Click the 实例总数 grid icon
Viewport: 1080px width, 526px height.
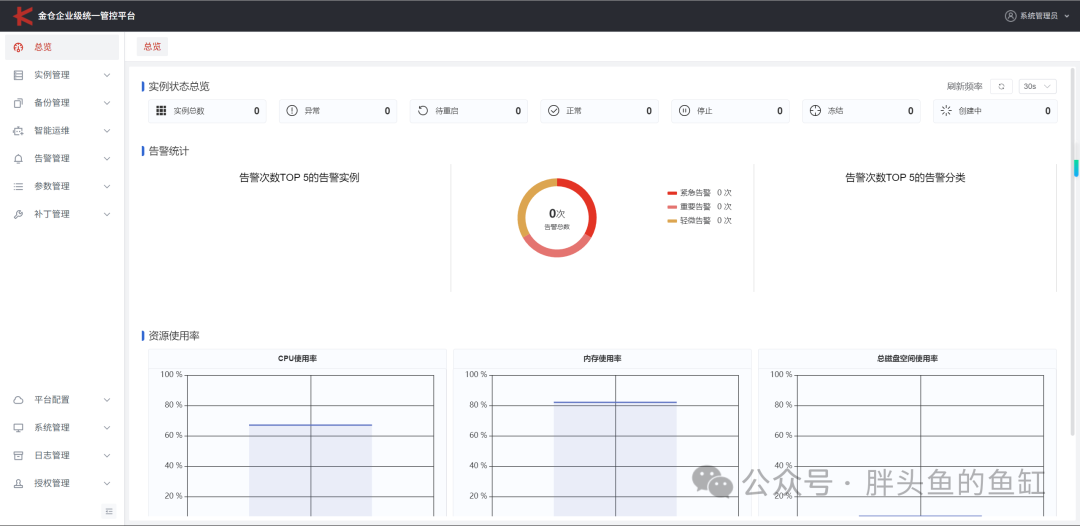(161, 111)
